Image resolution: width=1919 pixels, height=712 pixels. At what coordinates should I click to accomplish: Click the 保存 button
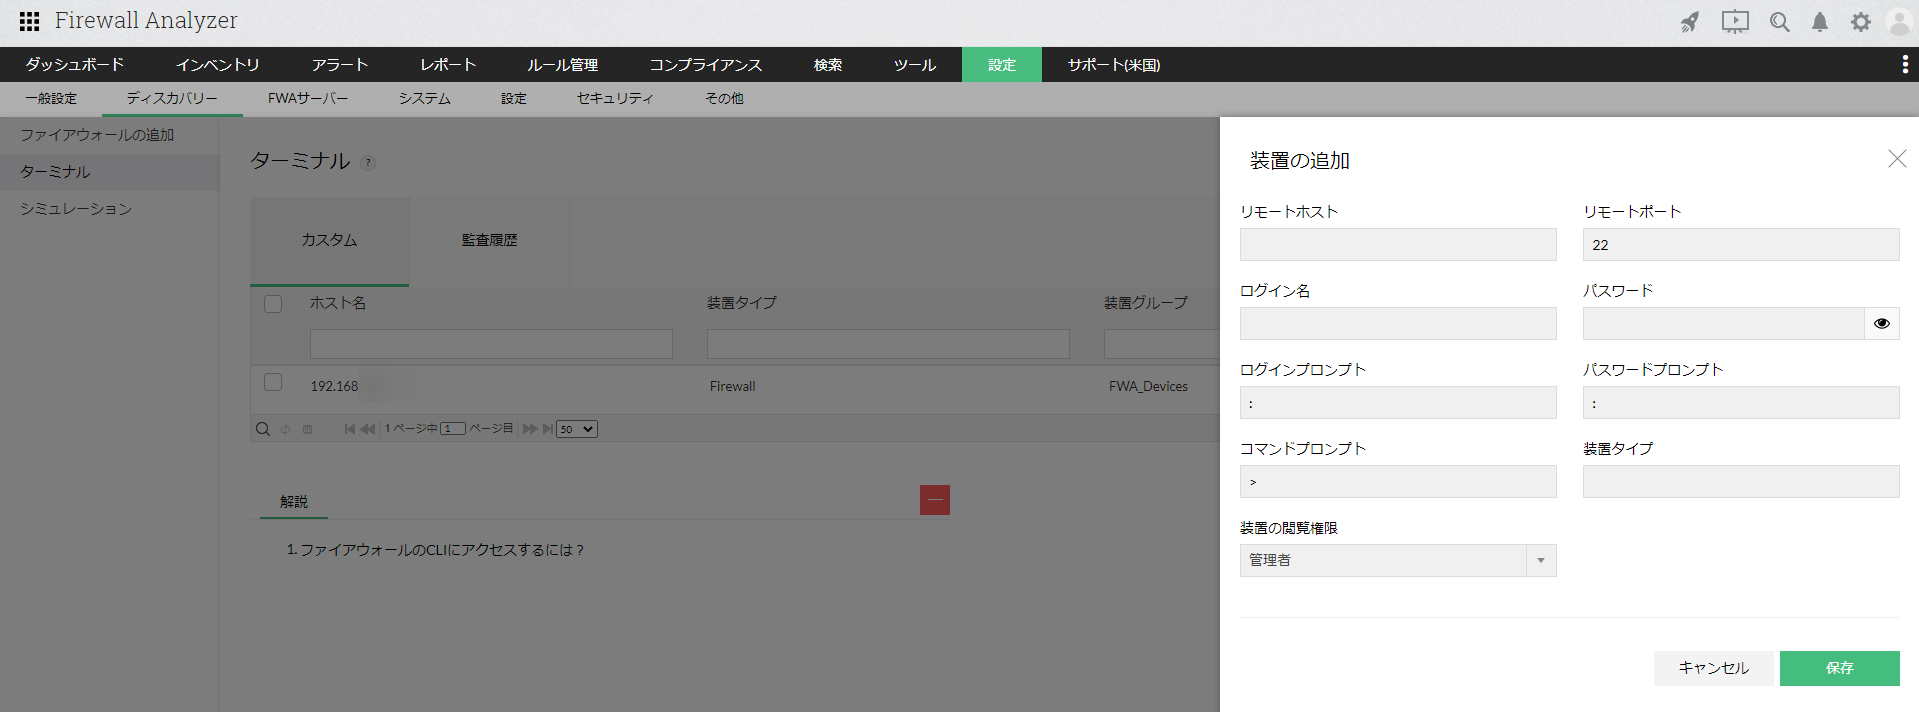point(1839,668)
